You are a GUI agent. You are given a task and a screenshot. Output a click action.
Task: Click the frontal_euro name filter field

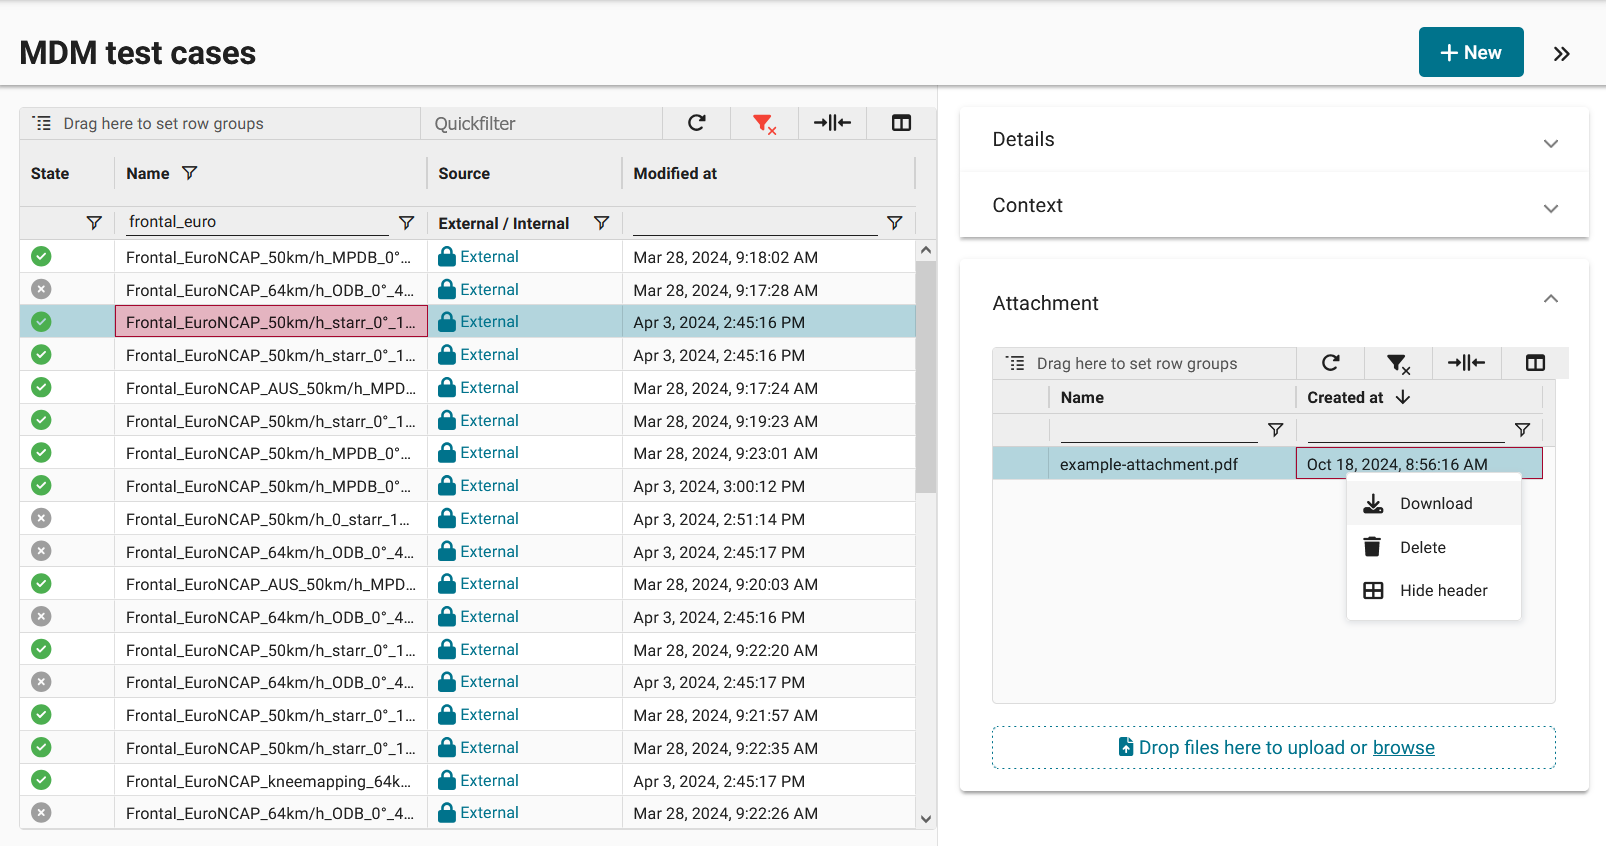258,222
